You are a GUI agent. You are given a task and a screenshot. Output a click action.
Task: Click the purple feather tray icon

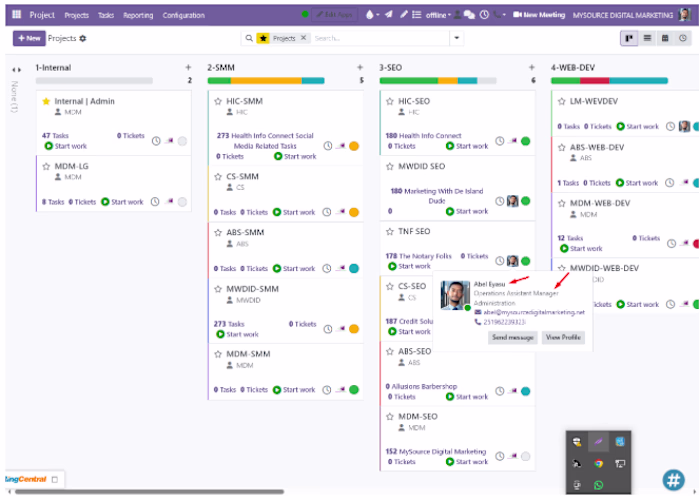598,442
